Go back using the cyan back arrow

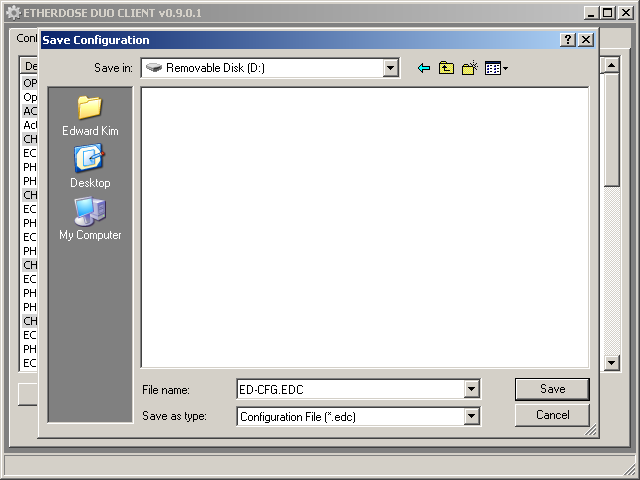[x=424, y=68]
